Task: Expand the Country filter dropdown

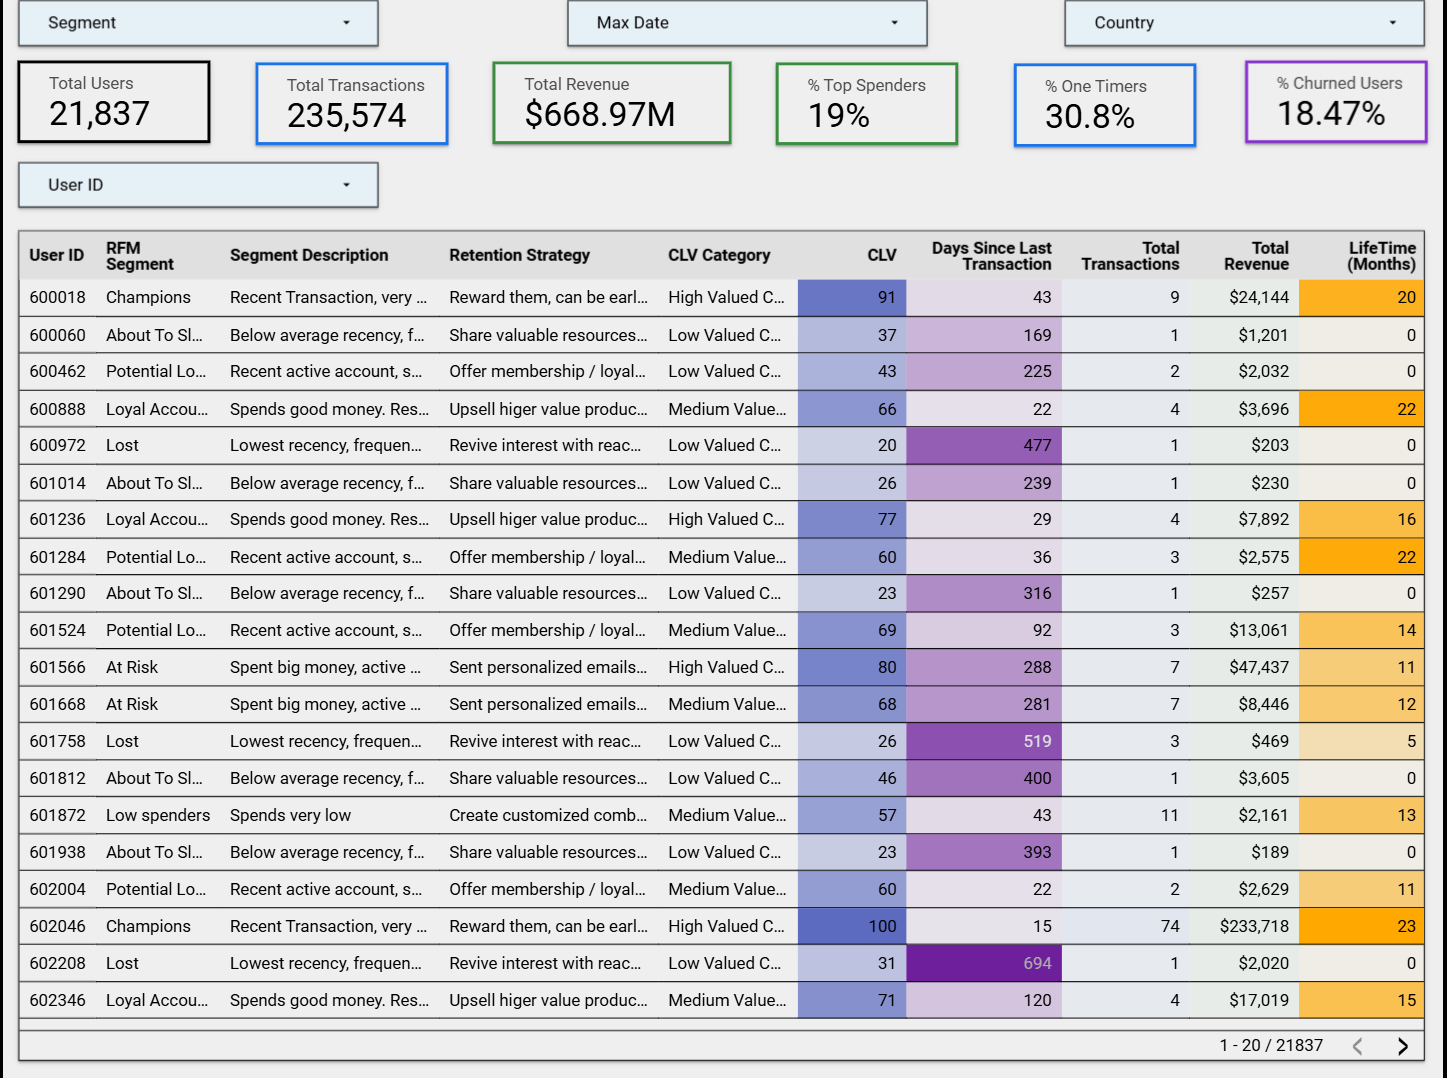Action: (1244, 23)
